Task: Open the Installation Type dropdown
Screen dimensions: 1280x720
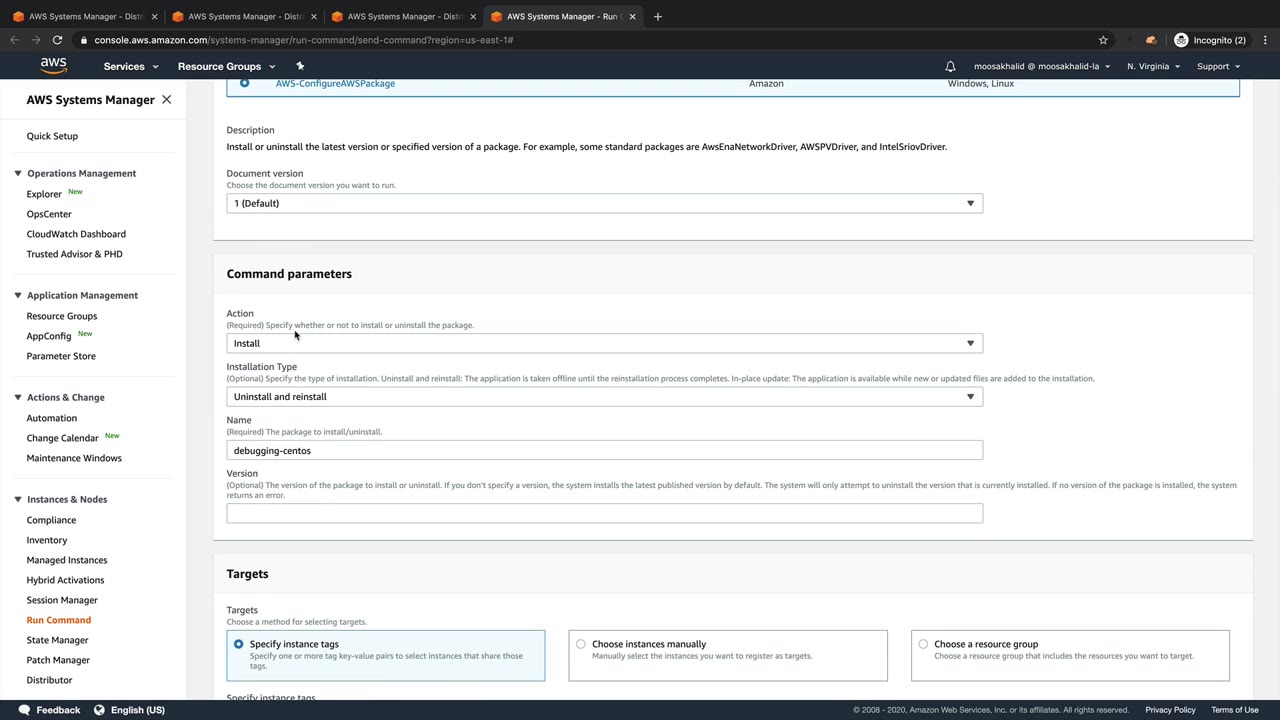Action: [604, 397]
